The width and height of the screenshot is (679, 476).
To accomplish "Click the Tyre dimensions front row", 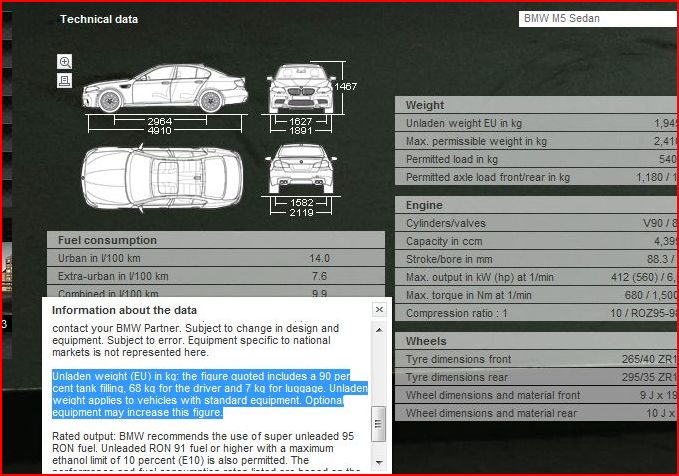I will (x=537, y=359).
